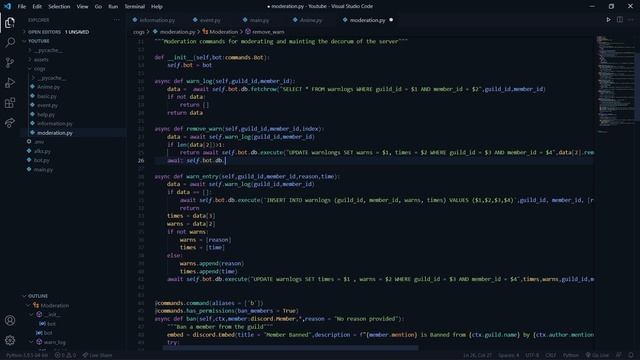The height and width of the screenshot is (360, 640).
Task: Open the Selection menu
Action: [59, 7]
